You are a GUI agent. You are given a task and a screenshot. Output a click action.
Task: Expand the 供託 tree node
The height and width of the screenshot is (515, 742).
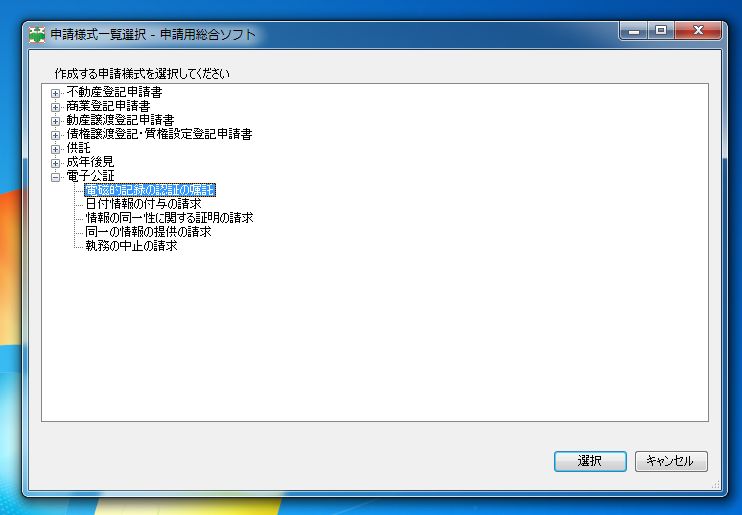55,149
